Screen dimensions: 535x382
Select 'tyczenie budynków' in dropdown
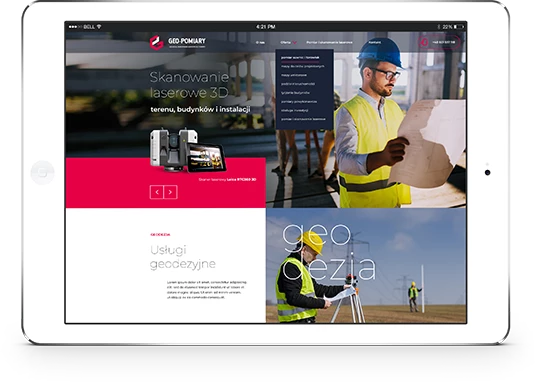[295, 93]
